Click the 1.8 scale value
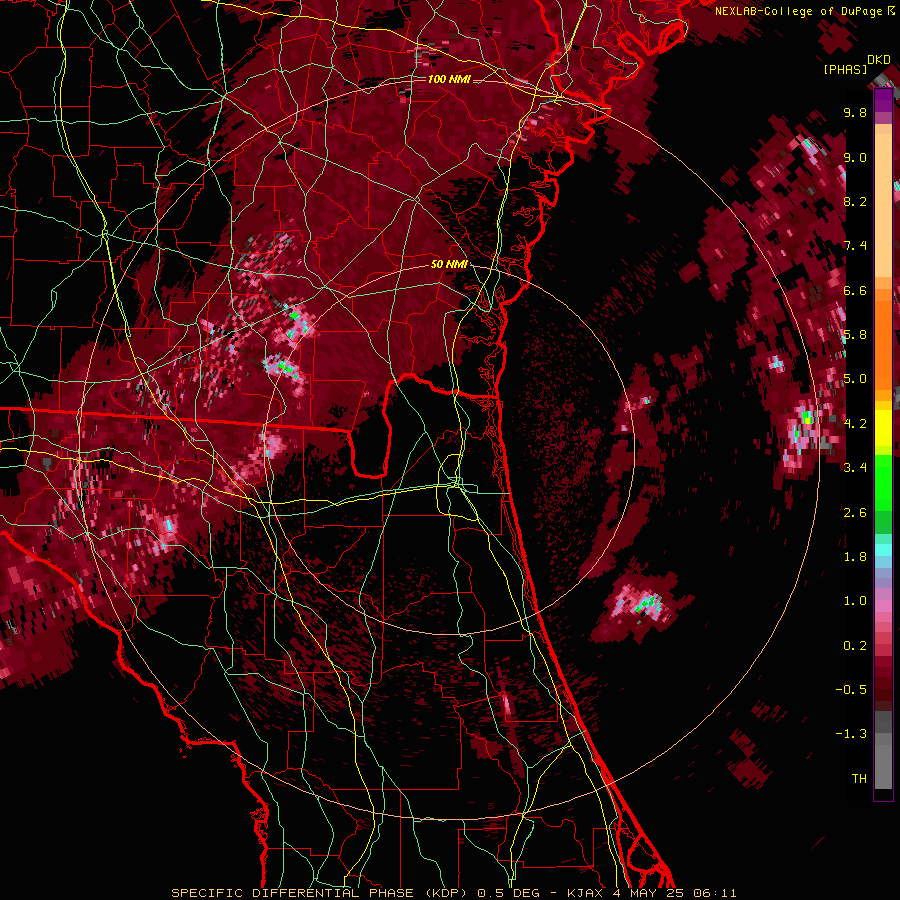This screenshot has height=900, width=900. tap(855, 556)
